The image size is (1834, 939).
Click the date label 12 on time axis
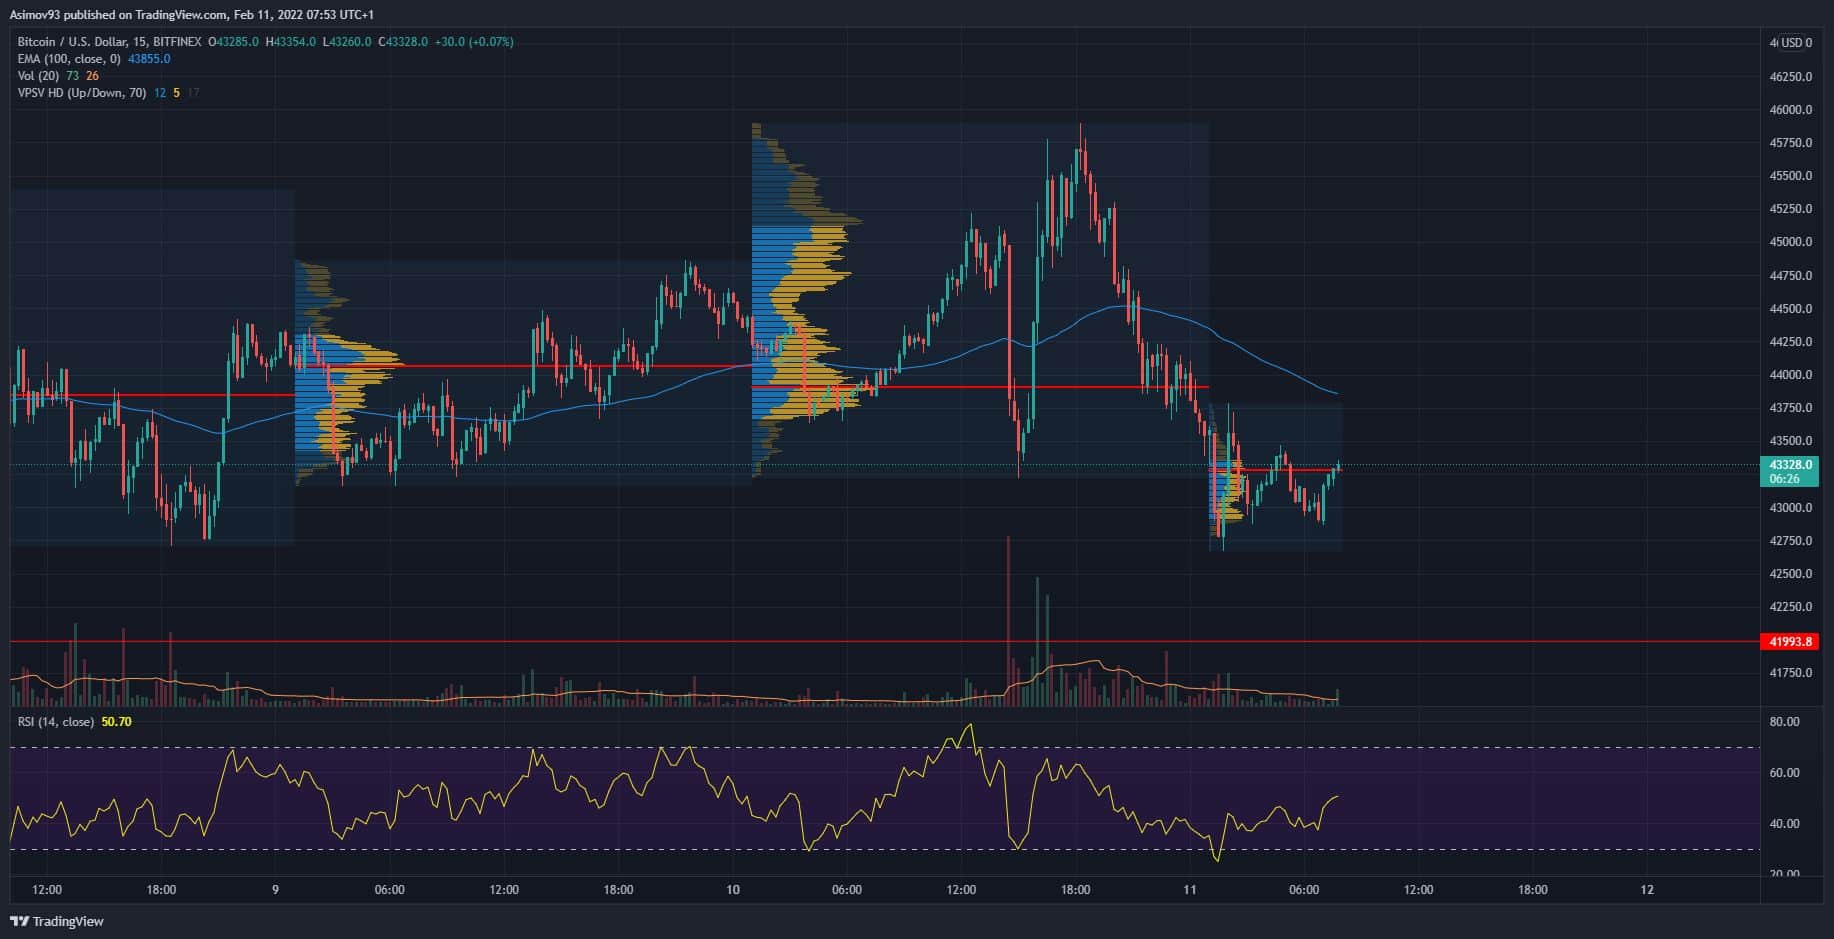[x=1647, y=890]
